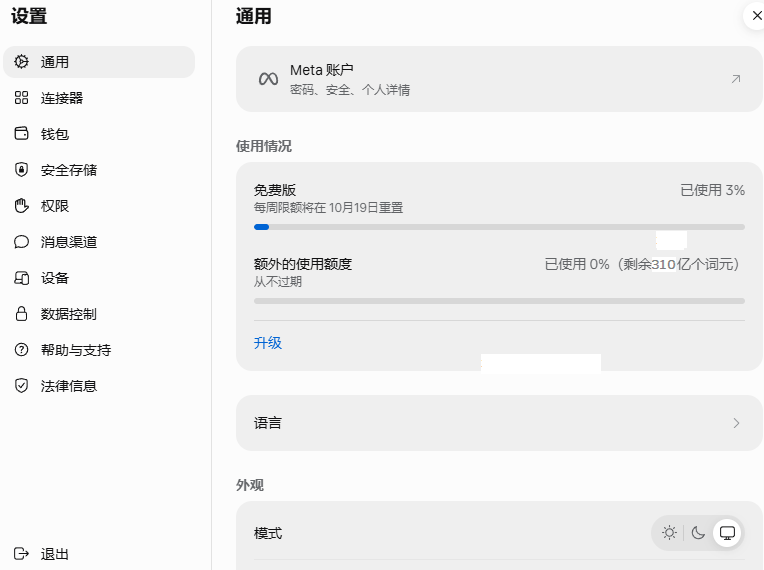This screenshot has height=570, width=764.
Task: Close the settings dialog with X
Action: click(x=757, y=16)
